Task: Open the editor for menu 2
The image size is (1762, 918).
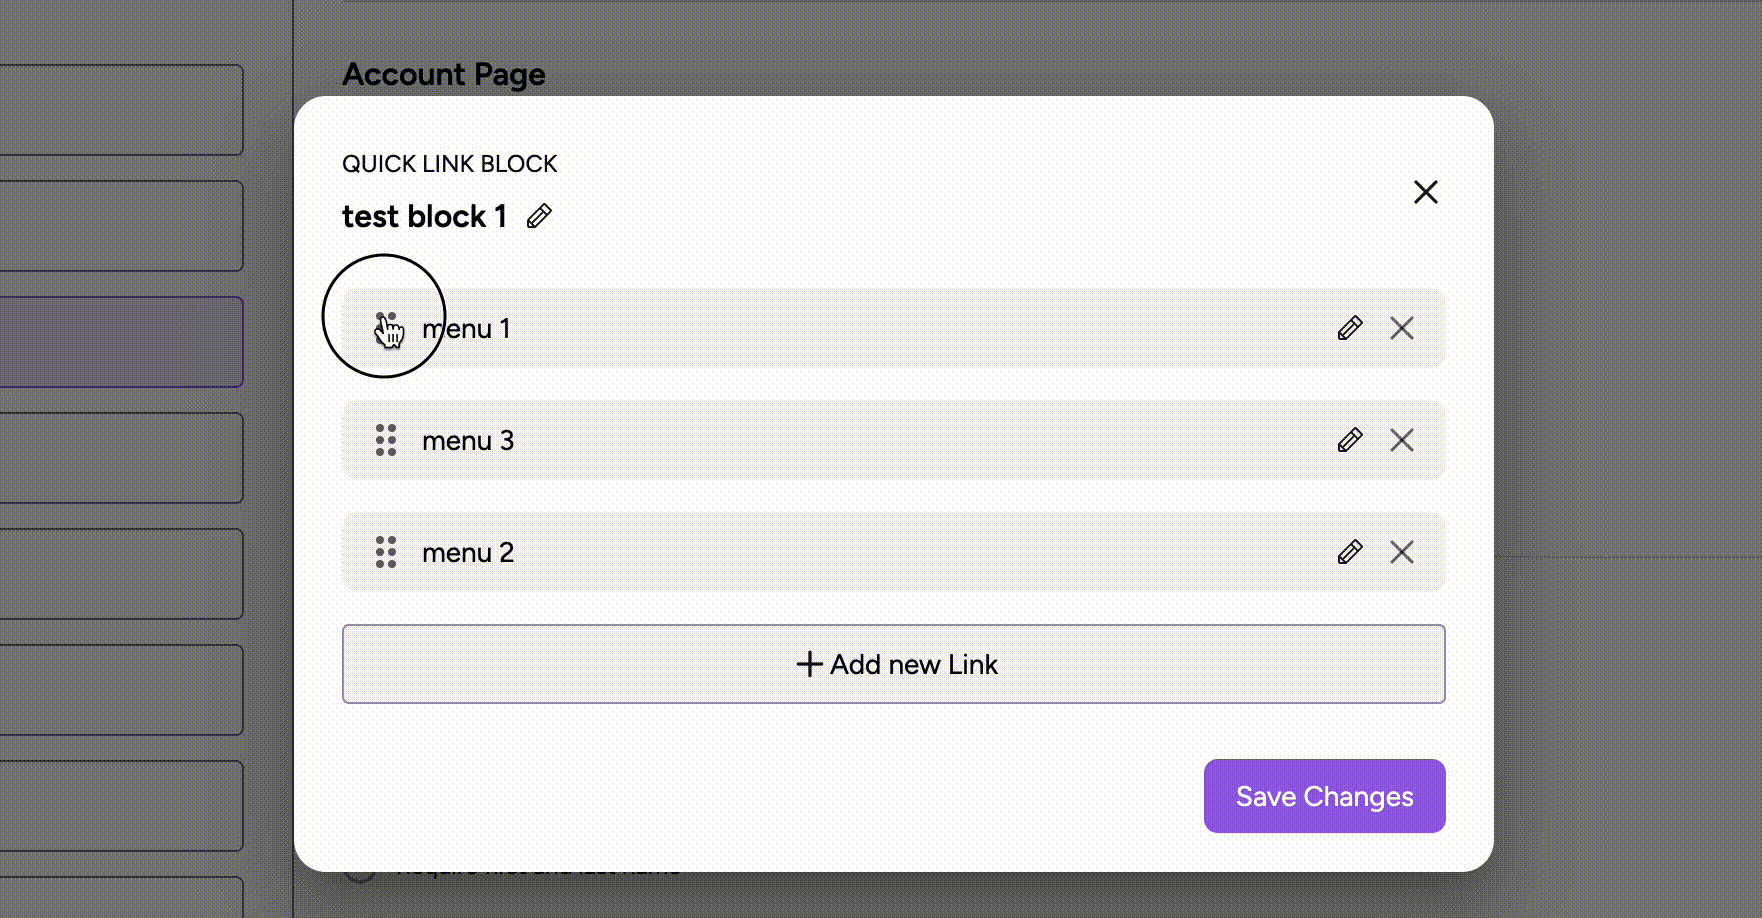Action: (1349, 552)
